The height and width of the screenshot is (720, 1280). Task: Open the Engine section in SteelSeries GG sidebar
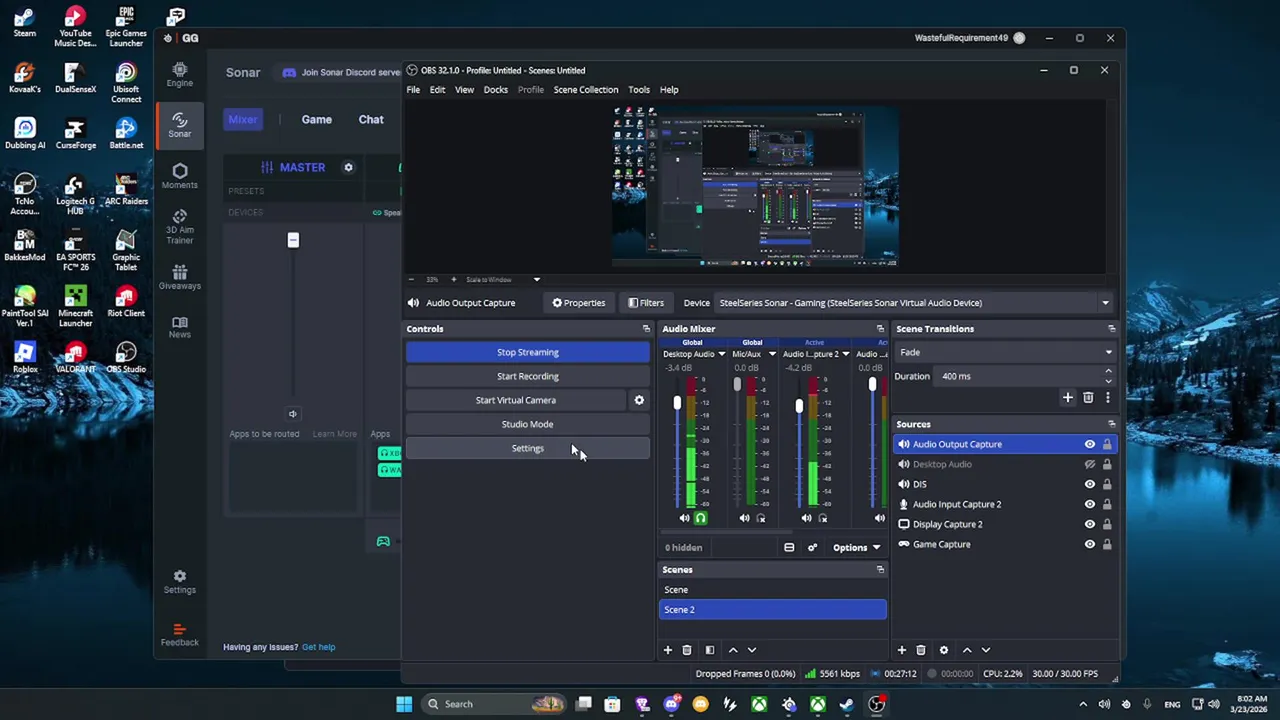[x=179, y=74]
